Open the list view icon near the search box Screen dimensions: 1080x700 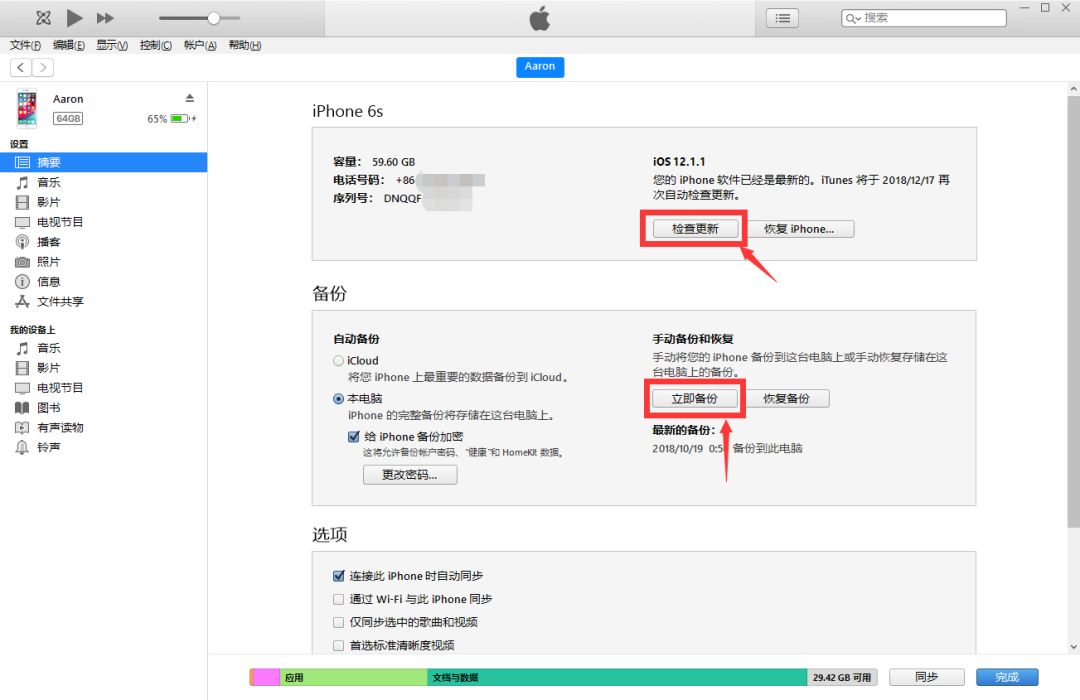[781, 17]
